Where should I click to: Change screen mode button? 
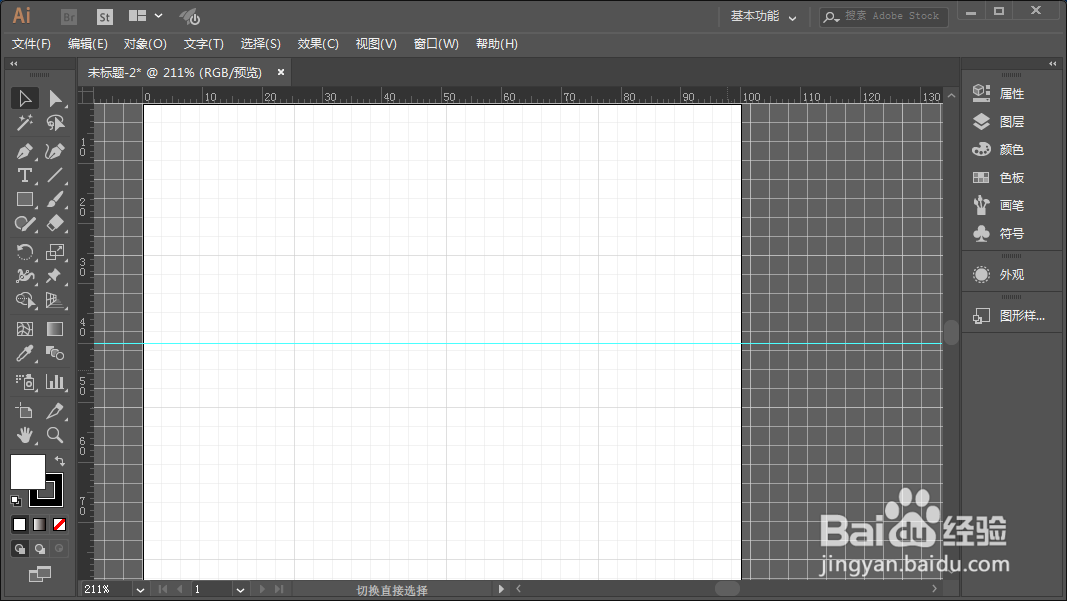coord(39,574)
